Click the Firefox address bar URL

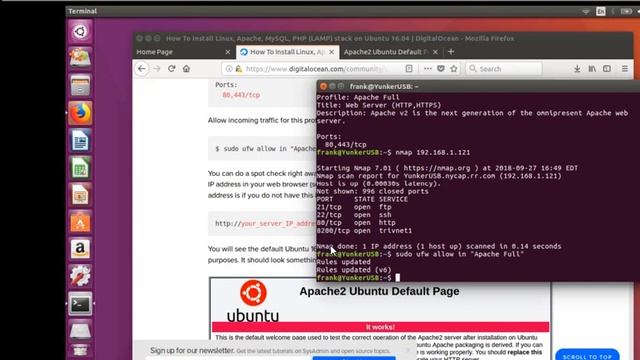tap(316, 69)
